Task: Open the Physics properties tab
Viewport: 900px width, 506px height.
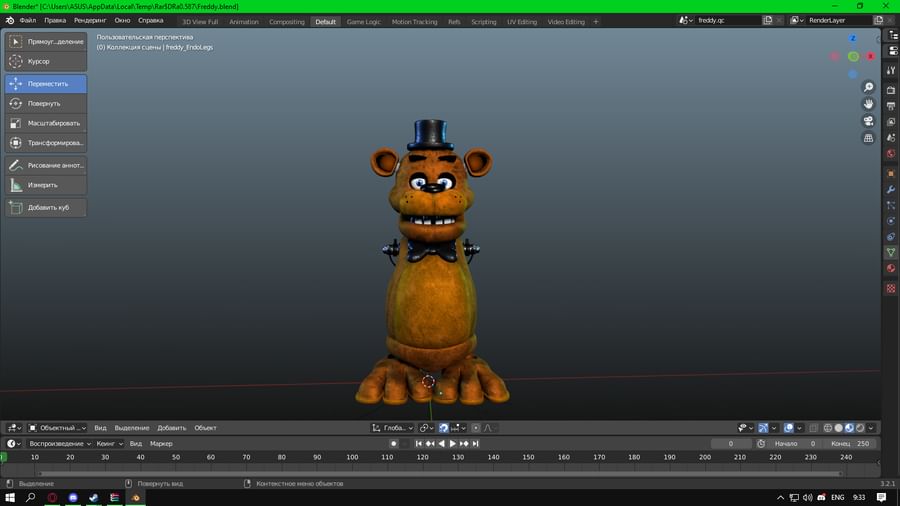Action: point(891,221)
